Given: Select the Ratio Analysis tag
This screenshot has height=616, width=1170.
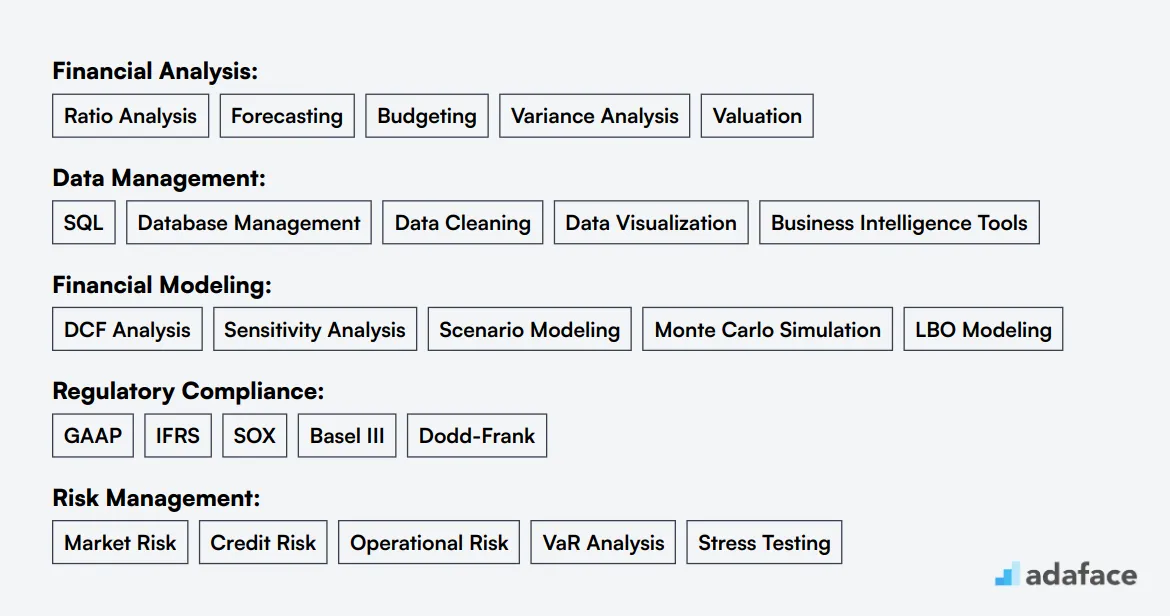Looking at the screenshot, I should [x=131, y=116].
